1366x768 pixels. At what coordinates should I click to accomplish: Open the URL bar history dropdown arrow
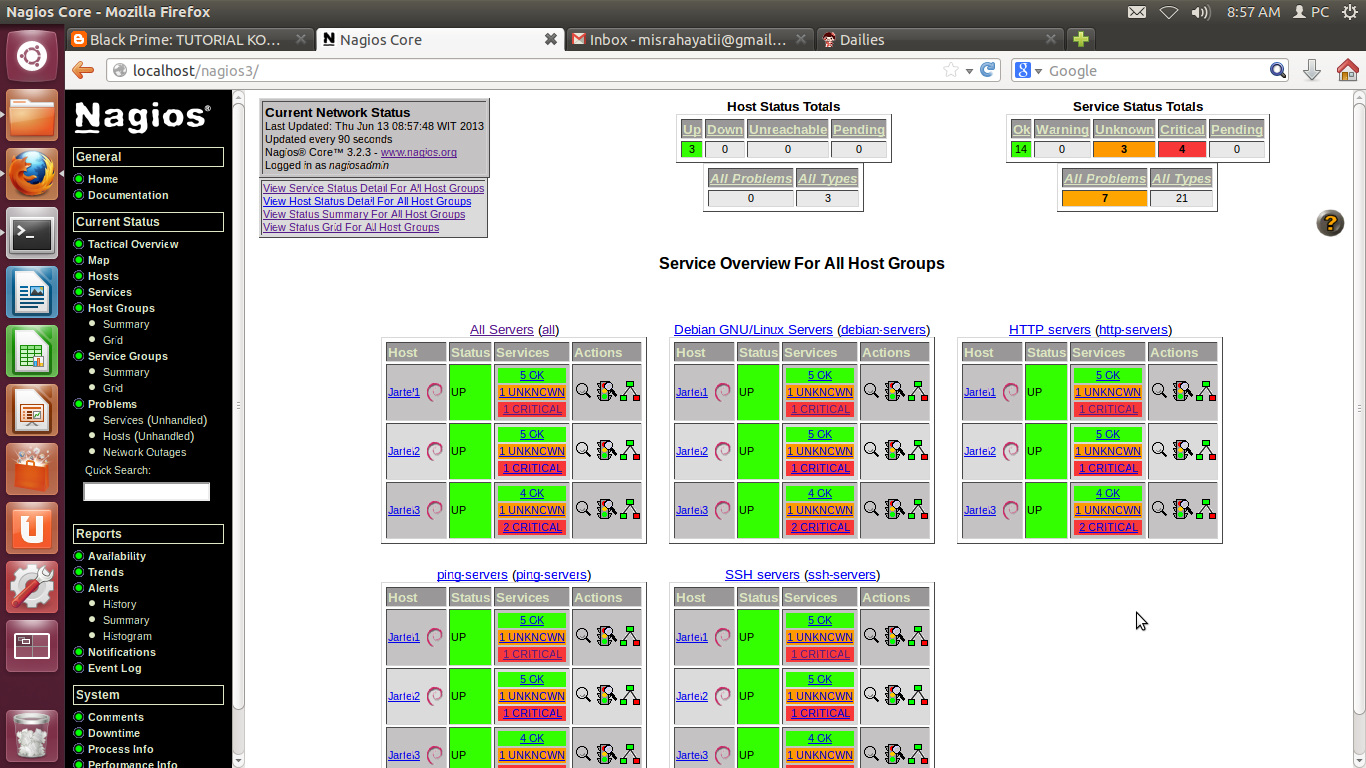tap(969, 71)
